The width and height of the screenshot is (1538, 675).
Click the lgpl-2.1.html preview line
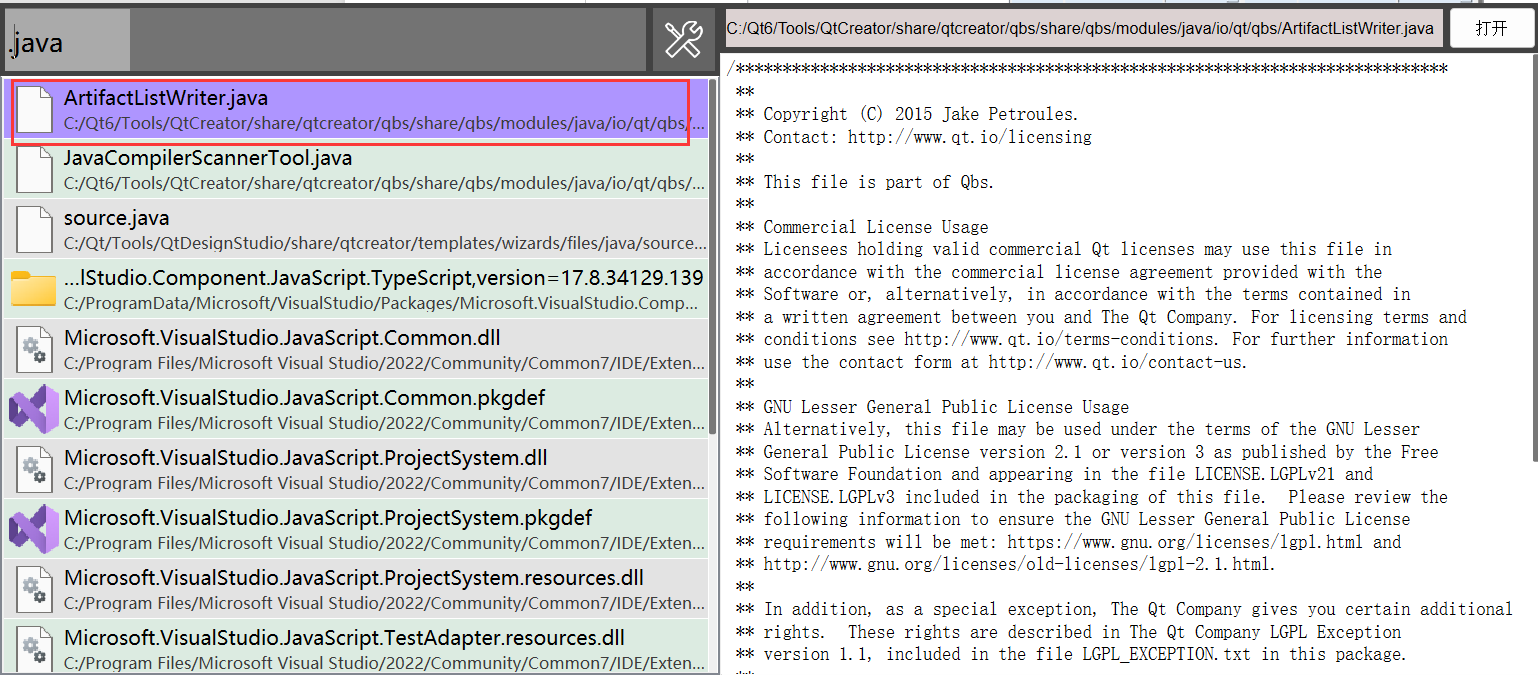[1006, 564]
